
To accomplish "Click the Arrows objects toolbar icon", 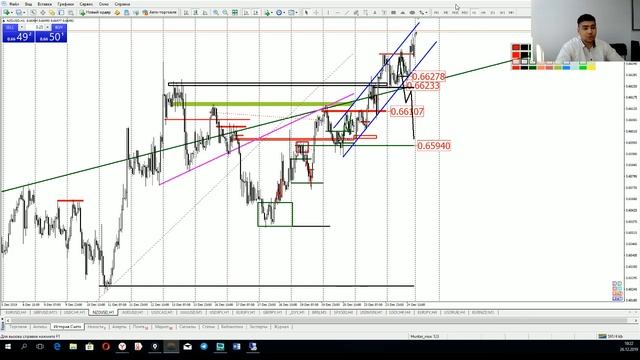I will coord(421,12).
